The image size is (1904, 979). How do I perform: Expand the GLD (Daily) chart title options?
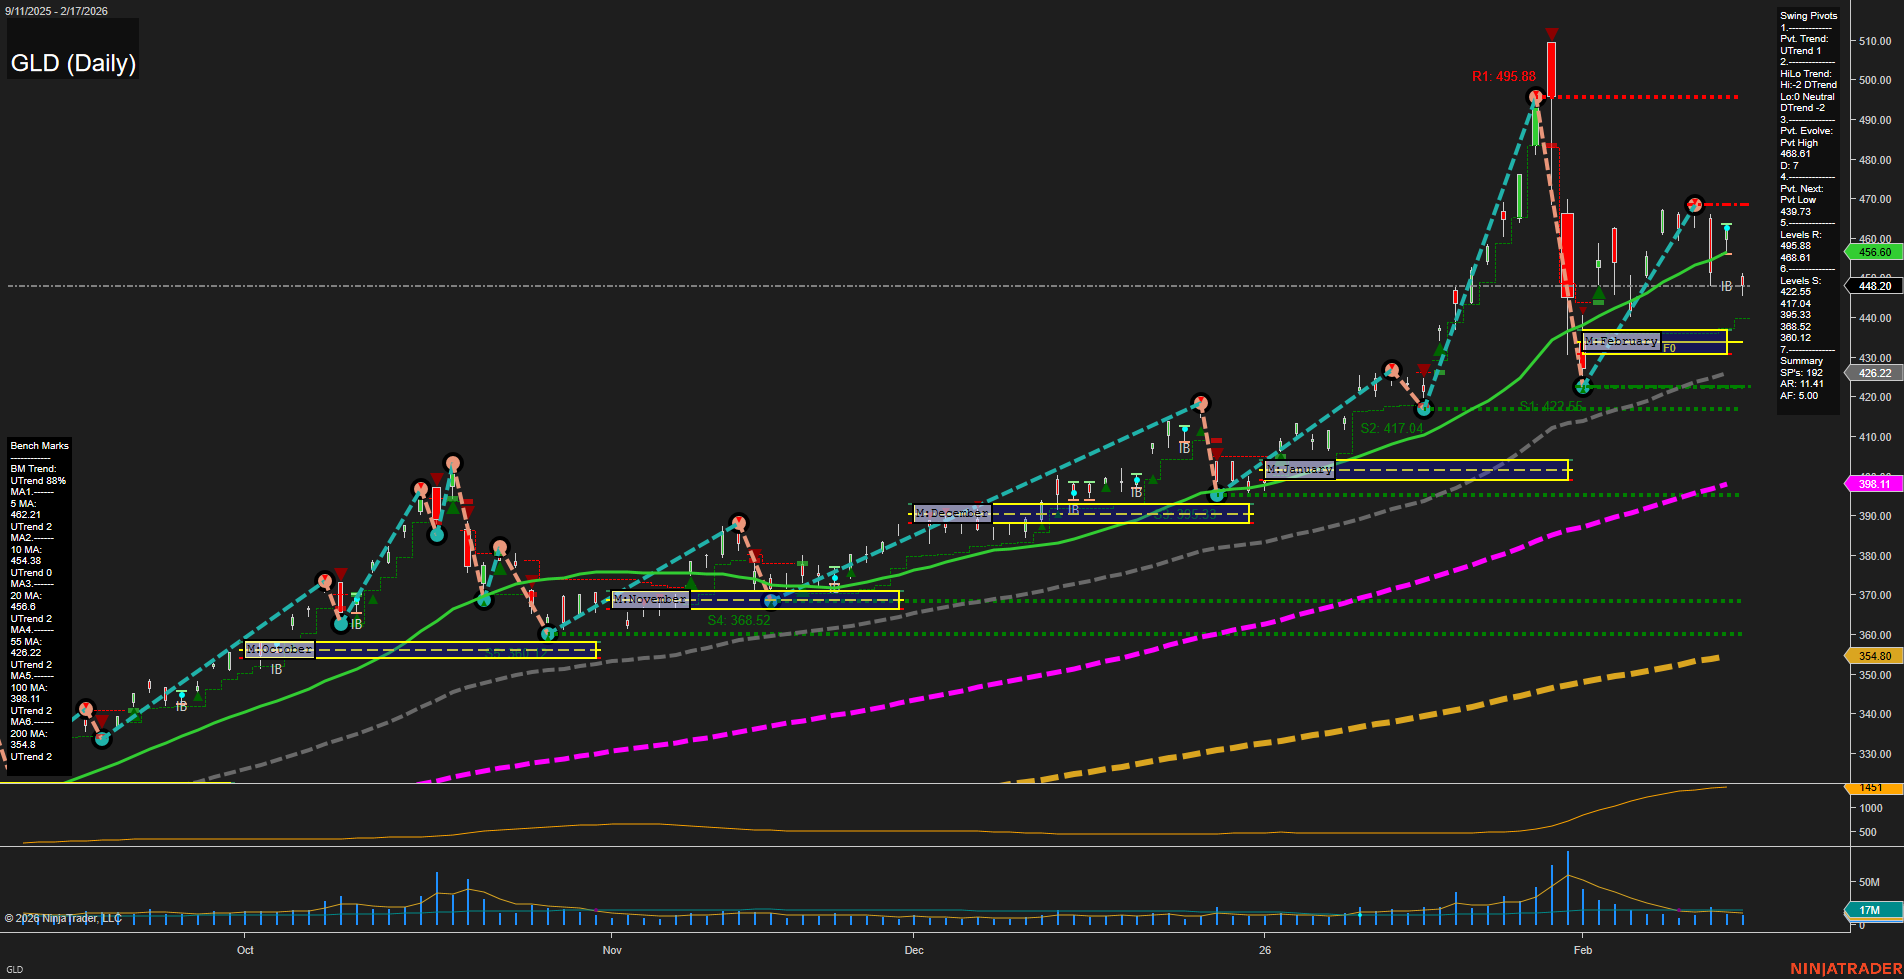pos(72,62)
